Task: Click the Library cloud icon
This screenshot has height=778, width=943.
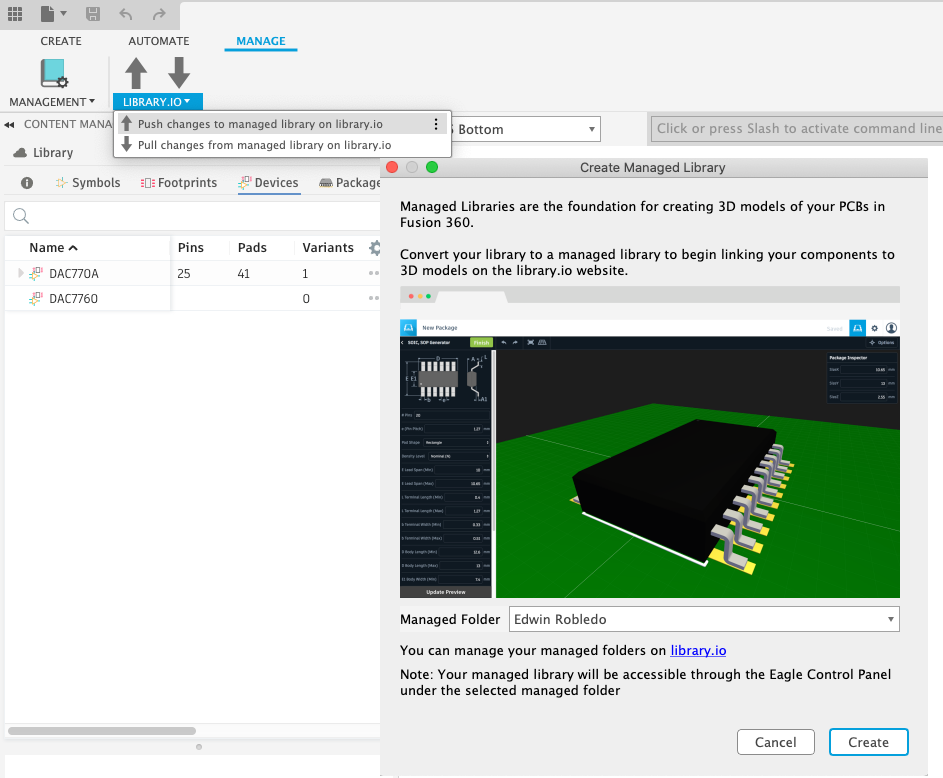Action: 20,153
